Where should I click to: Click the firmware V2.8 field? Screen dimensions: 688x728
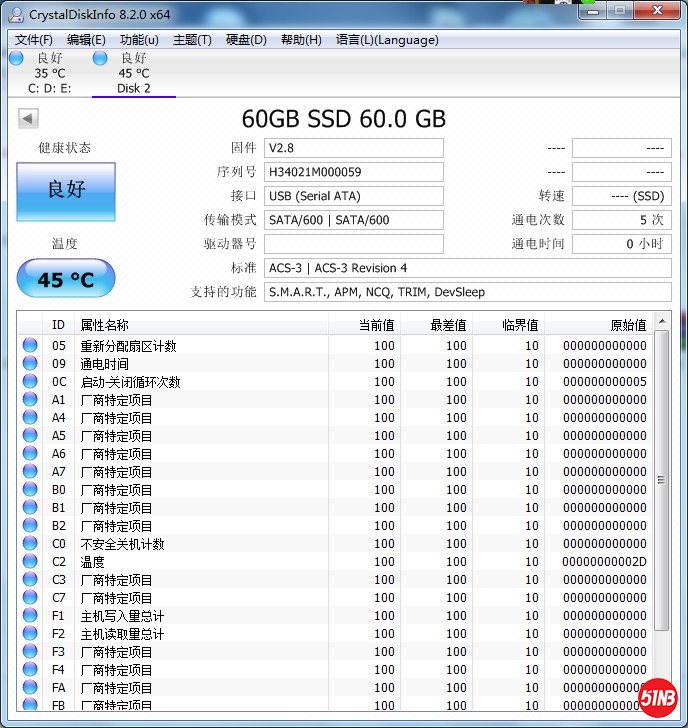354,148
